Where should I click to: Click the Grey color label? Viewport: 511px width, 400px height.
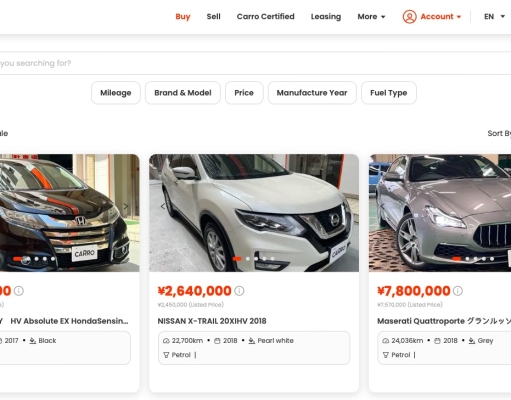[x=485, y=341]
